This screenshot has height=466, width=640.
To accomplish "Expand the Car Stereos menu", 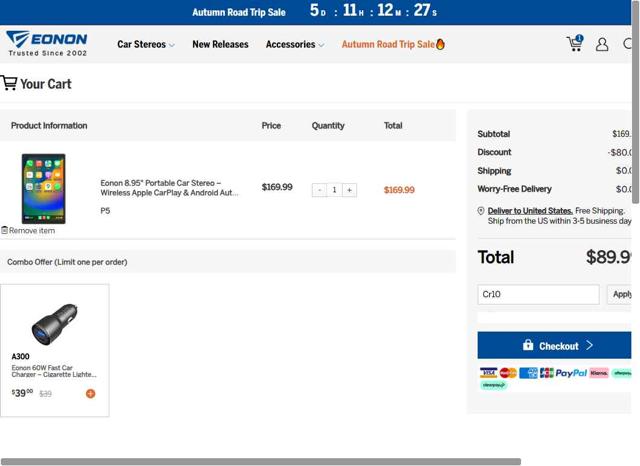I will pos(146,44).
